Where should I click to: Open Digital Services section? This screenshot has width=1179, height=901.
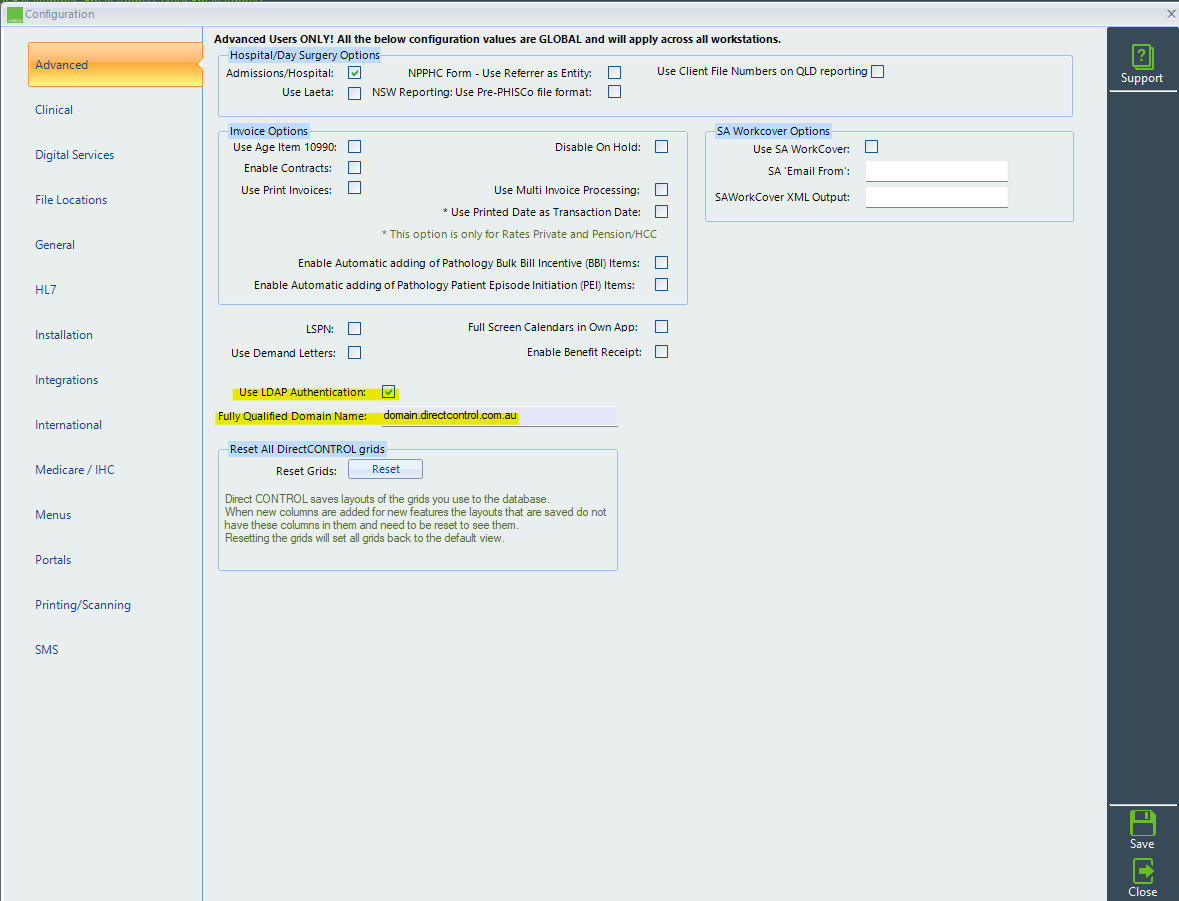coord(74,155)
